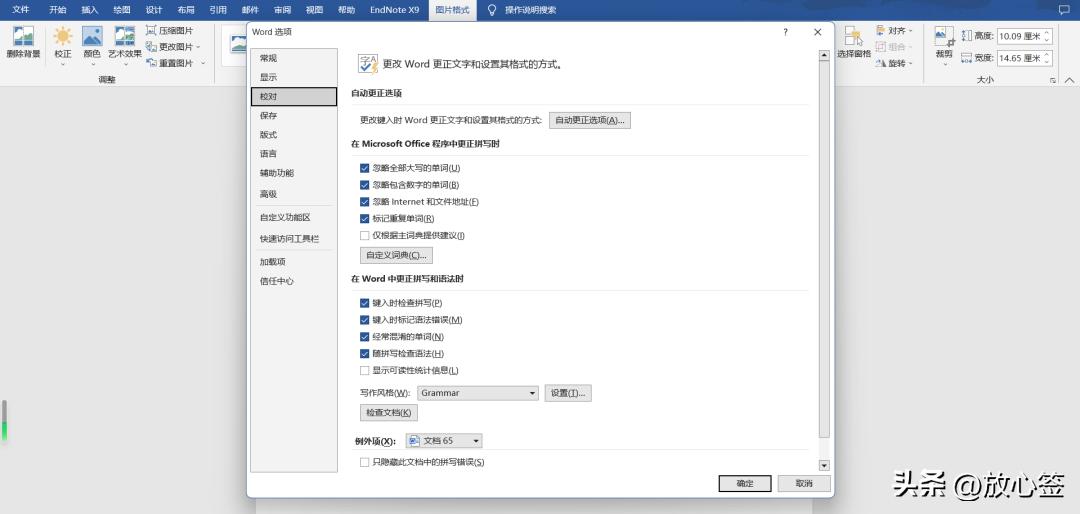Click Compress Pictures (压缩图片)
The image size is (1080, 514).
pos(169,31)
